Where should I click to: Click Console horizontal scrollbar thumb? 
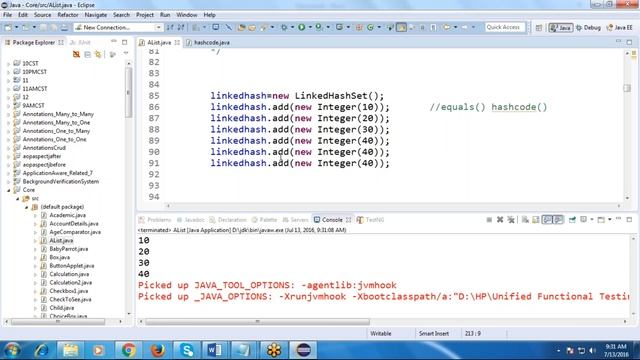257,322
